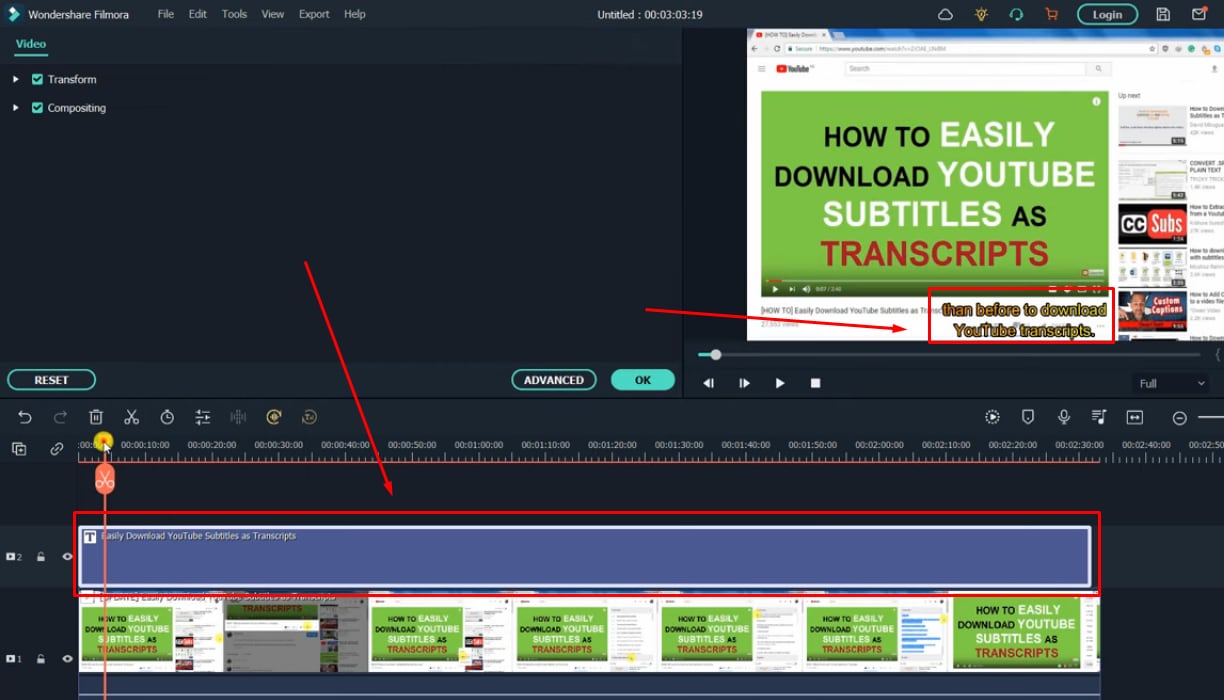Click the audio waveform icon
This screenshot has width=1224, height=700.
[238, 417]
